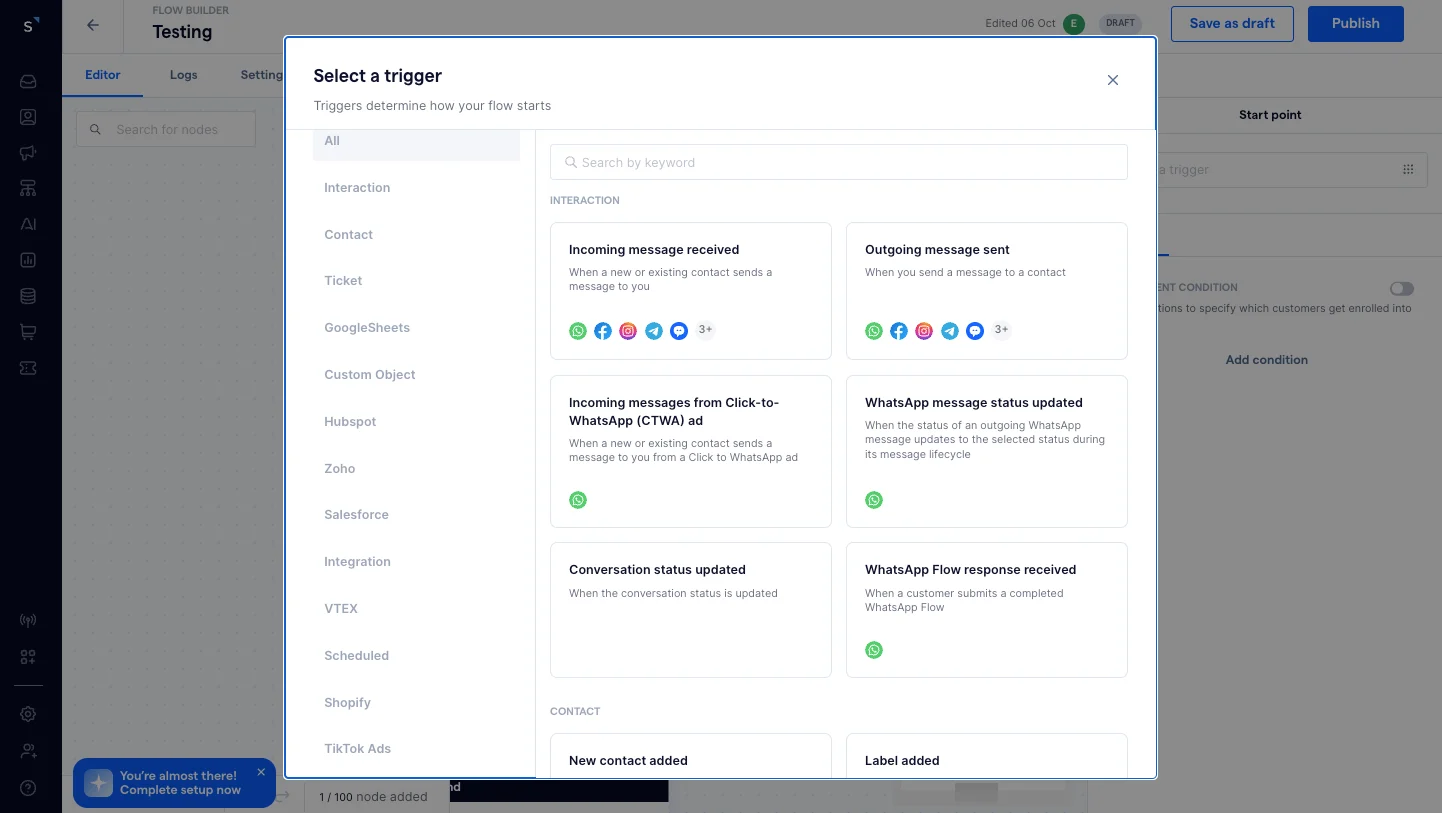Open the AI section from the sidebar

tap(28, 224)
